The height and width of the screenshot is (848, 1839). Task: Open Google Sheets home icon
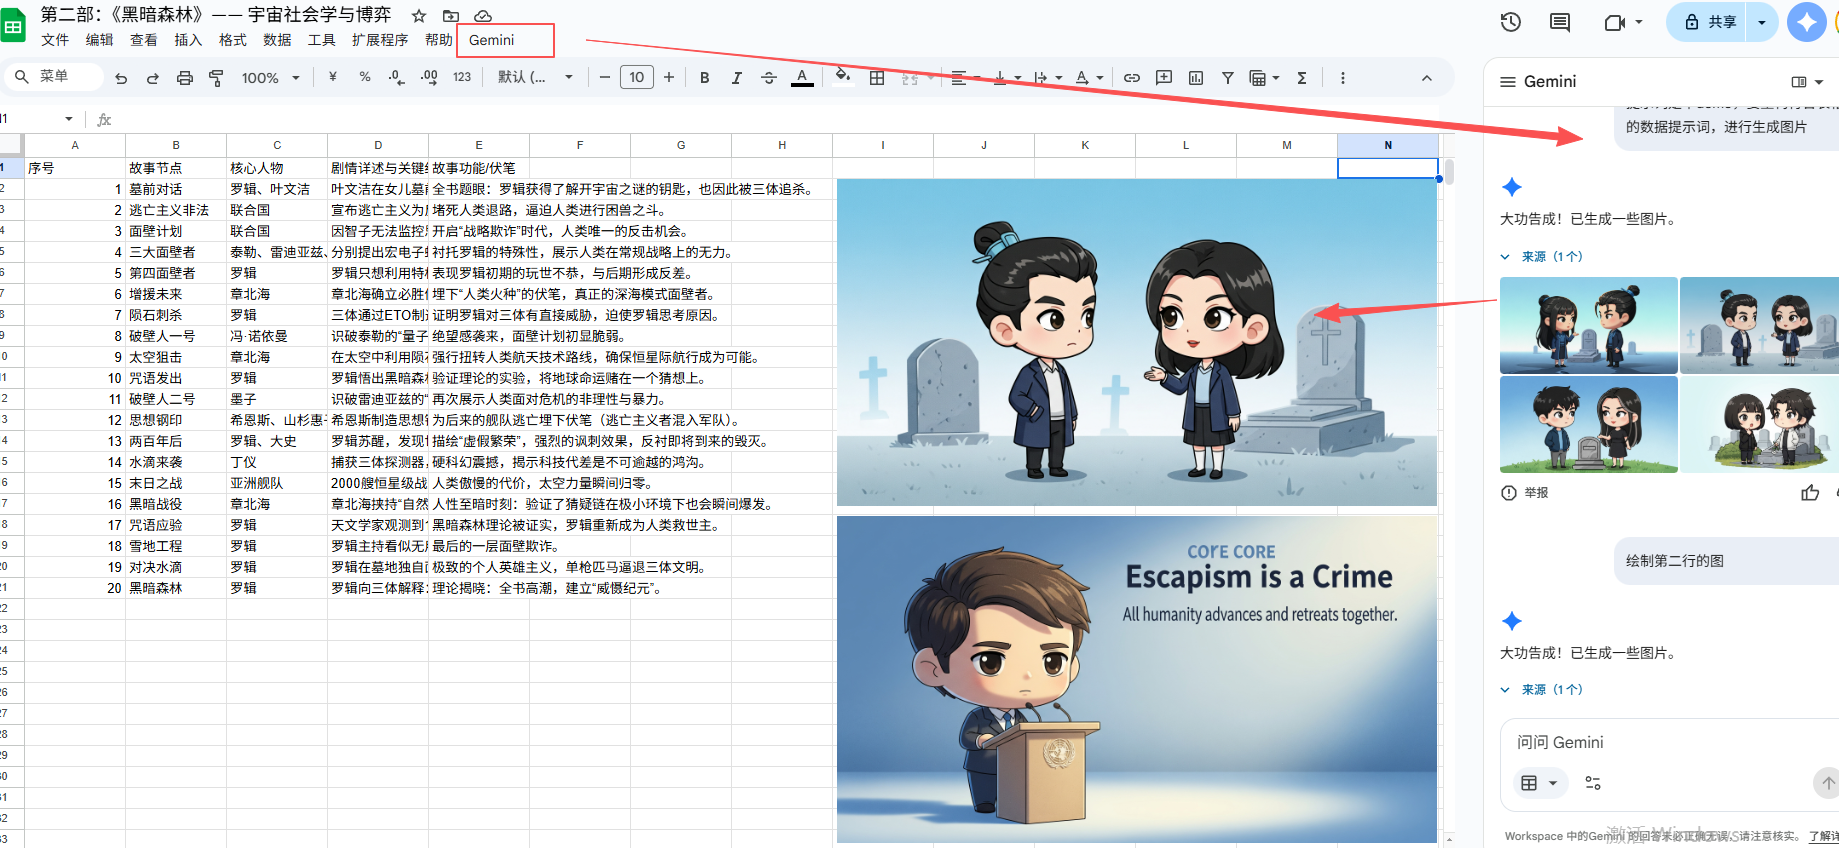click(12, 27)
